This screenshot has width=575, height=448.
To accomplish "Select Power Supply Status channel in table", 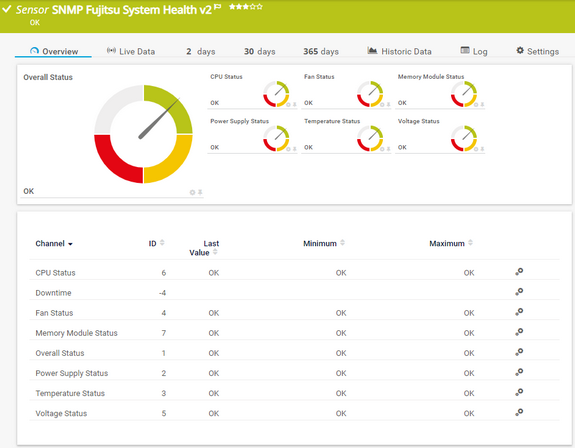I will pos(72,373).
